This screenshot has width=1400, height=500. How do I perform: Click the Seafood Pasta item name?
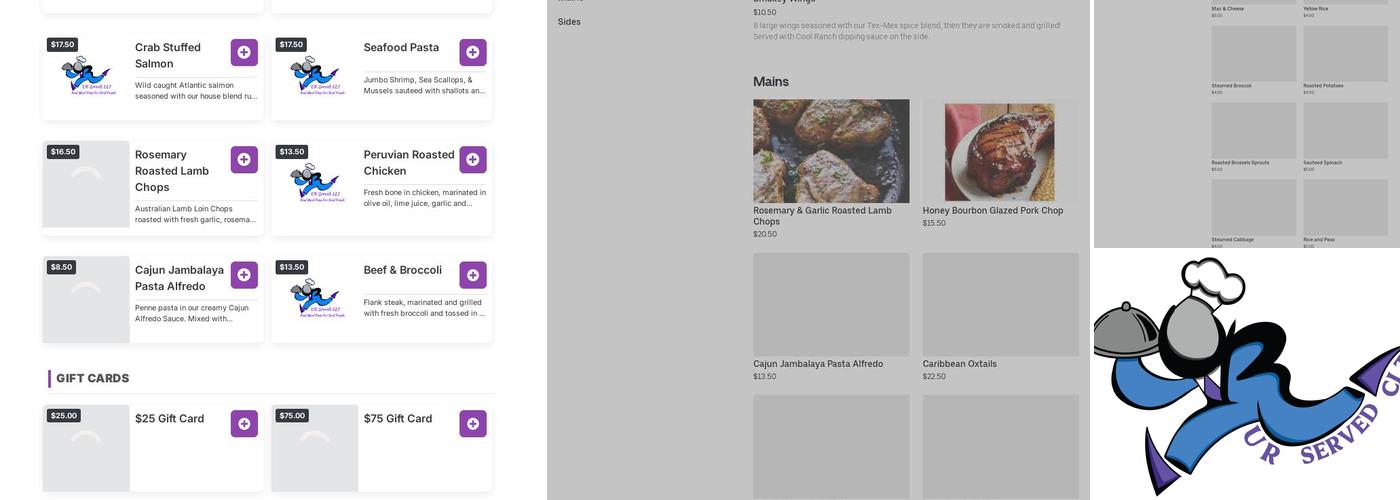(401, 47)
